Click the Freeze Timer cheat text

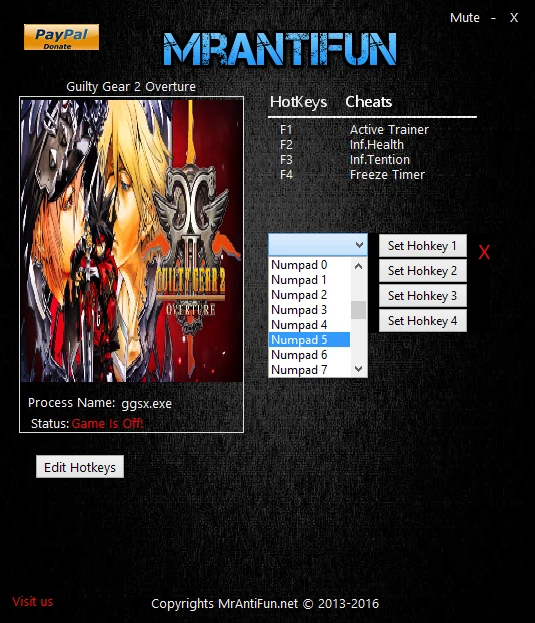click(387, 175)
